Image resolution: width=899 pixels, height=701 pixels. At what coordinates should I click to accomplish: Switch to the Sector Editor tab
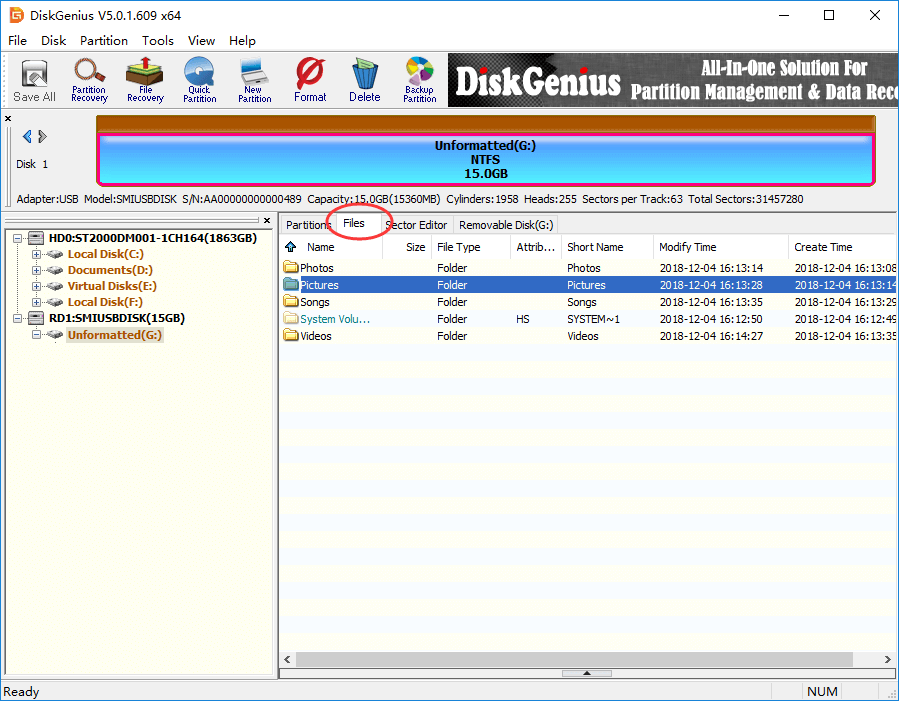click(417, 225)
